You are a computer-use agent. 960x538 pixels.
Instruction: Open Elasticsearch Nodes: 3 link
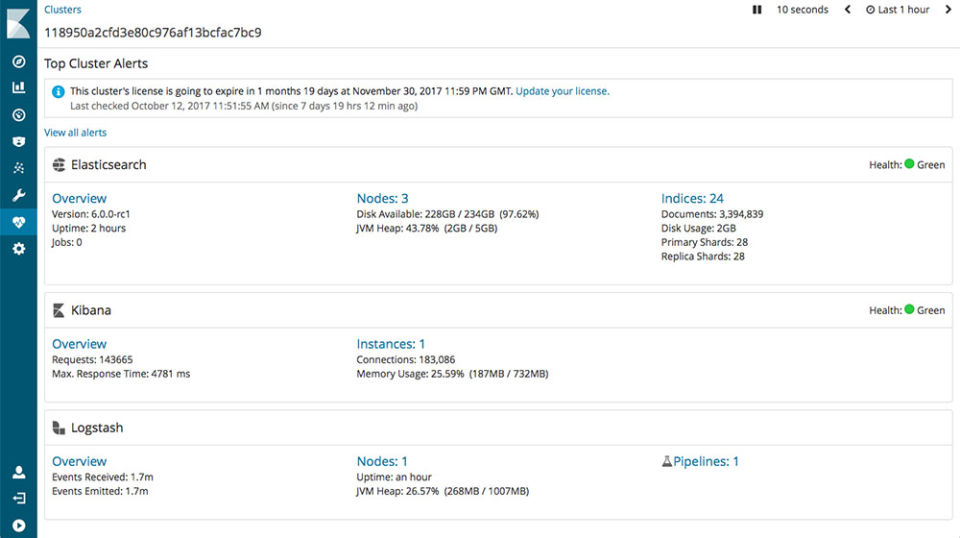[382, 198]
